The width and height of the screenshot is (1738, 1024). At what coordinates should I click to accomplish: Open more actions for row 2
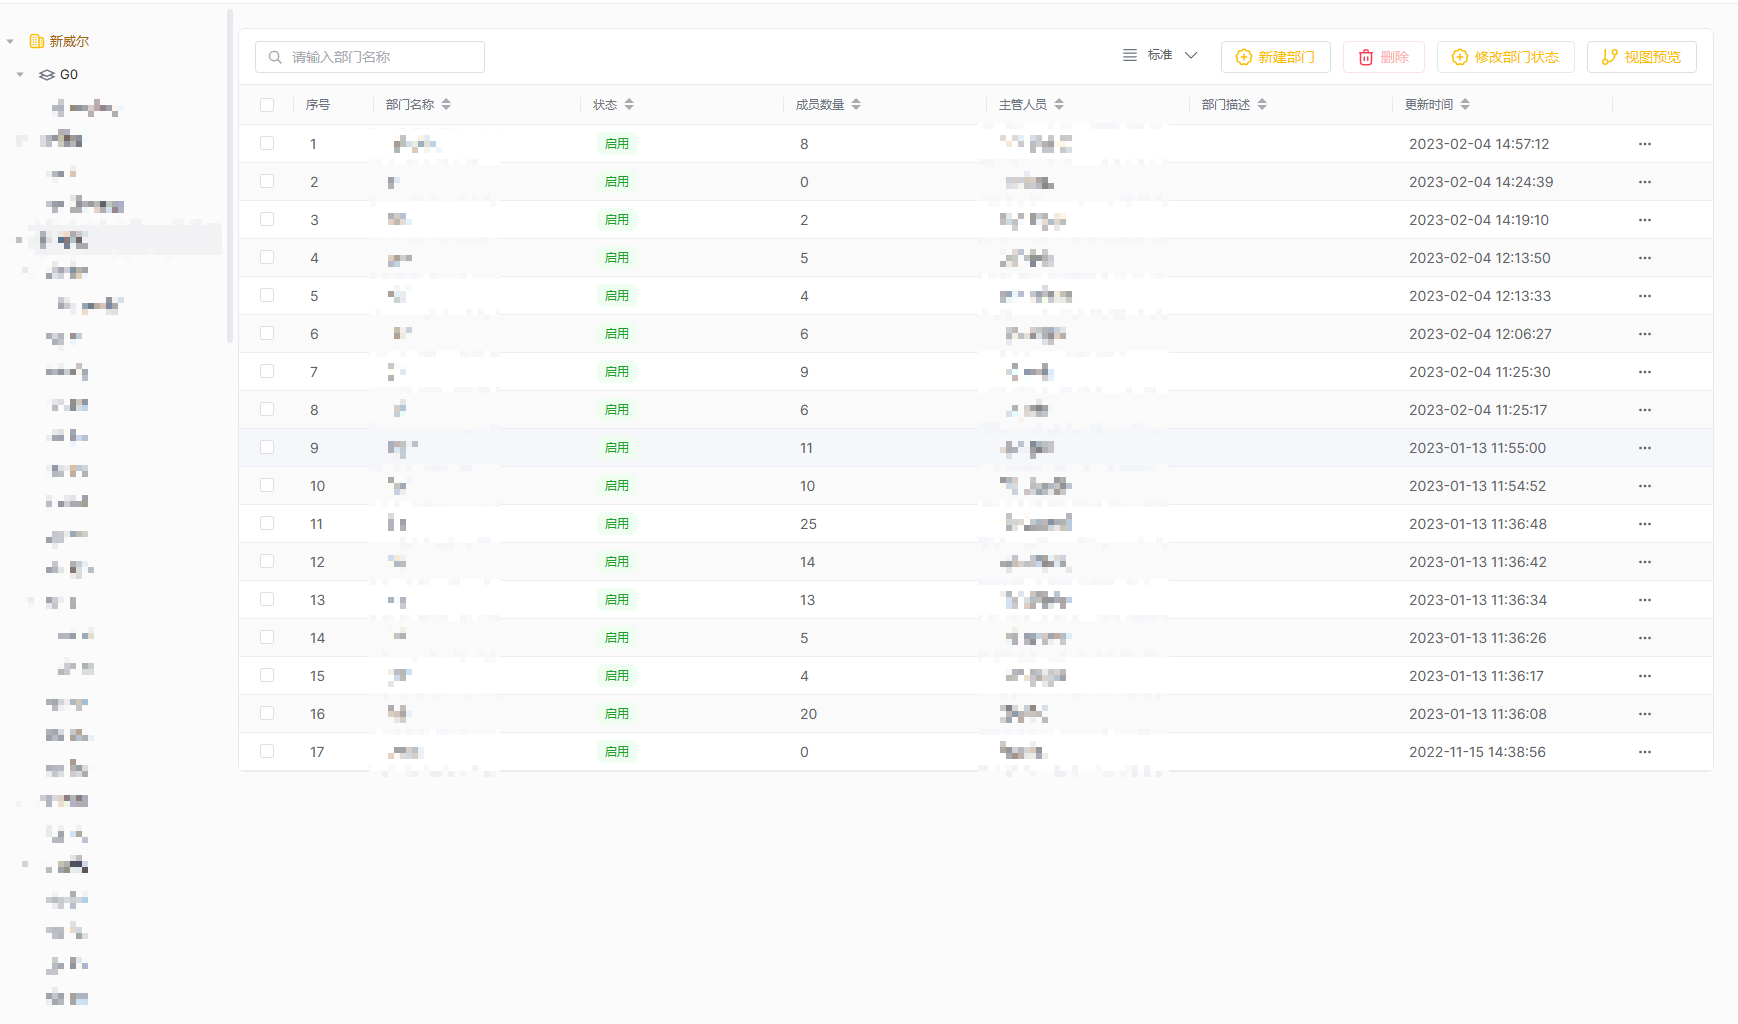tap(1645, 182)
